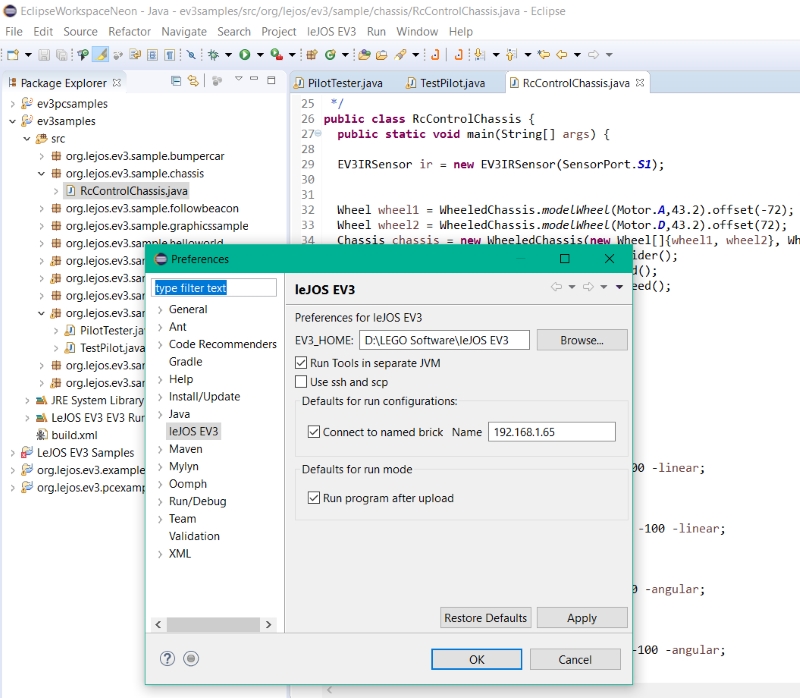Expand the Java preferences node
The image size is (800, 698).
click(x=160, y=414)
